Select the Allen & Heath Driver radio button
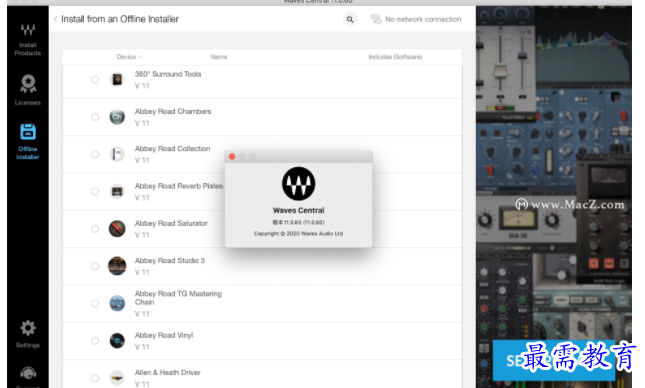Viewport: 645px width, 388px height. pyautogui.click(x=95, y=378)
